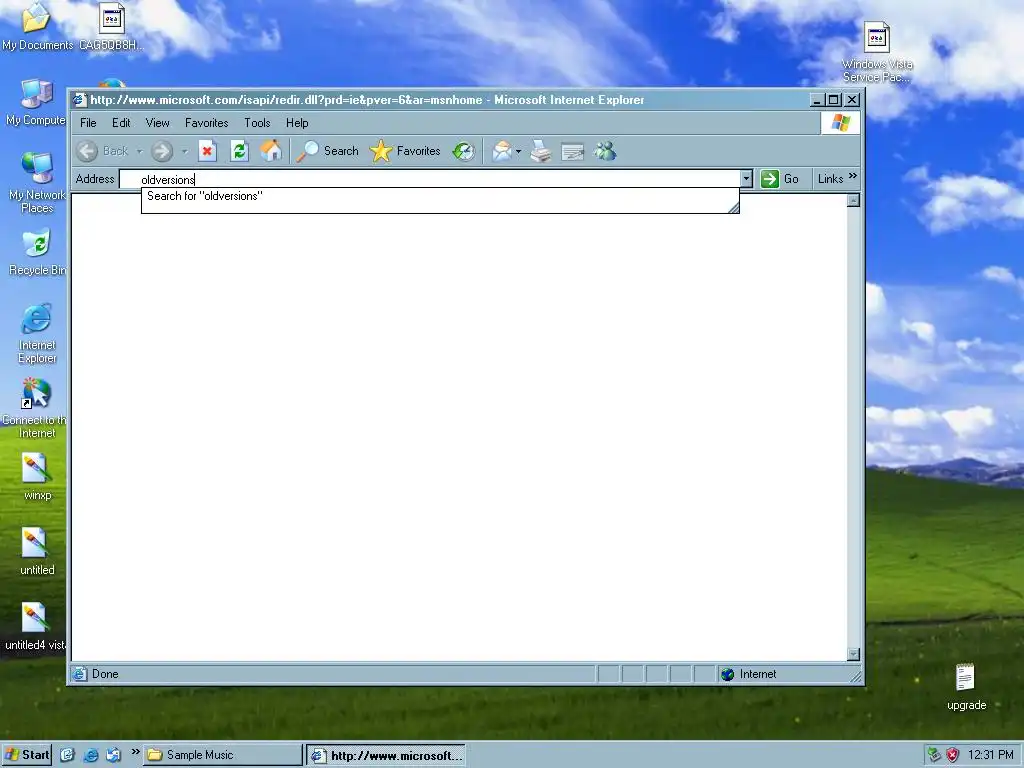The width and height of the screenshot is (1024, 768).
Task: Switch to Sample Music taskbar button
Action: point(222,755)
